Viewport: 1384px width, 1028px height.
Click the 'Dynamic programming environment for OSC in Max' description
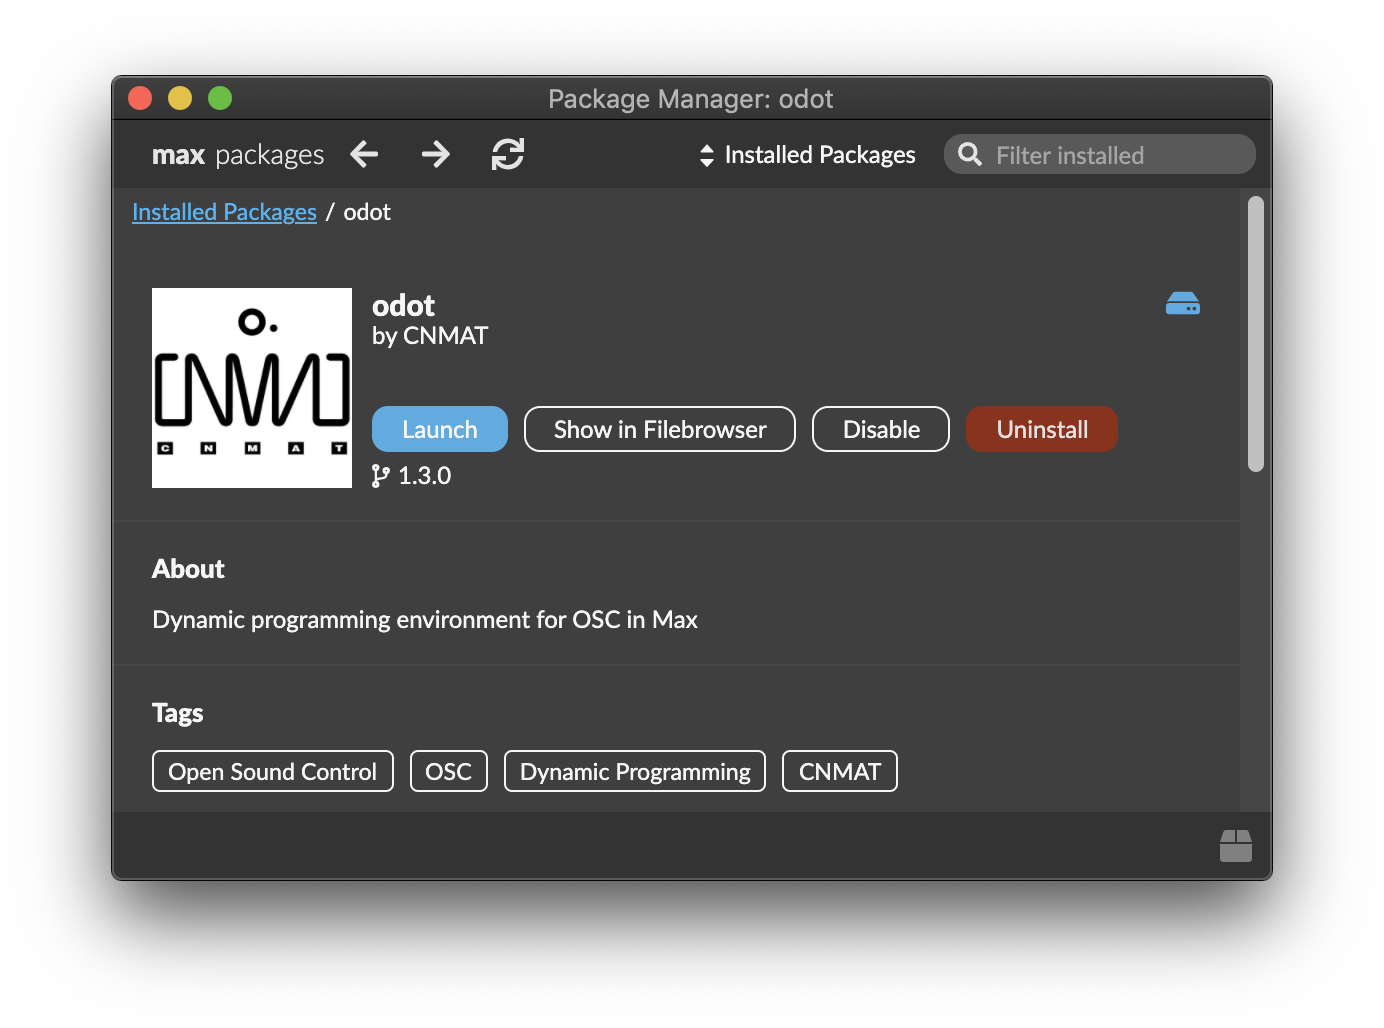click(x=425, y=620)
